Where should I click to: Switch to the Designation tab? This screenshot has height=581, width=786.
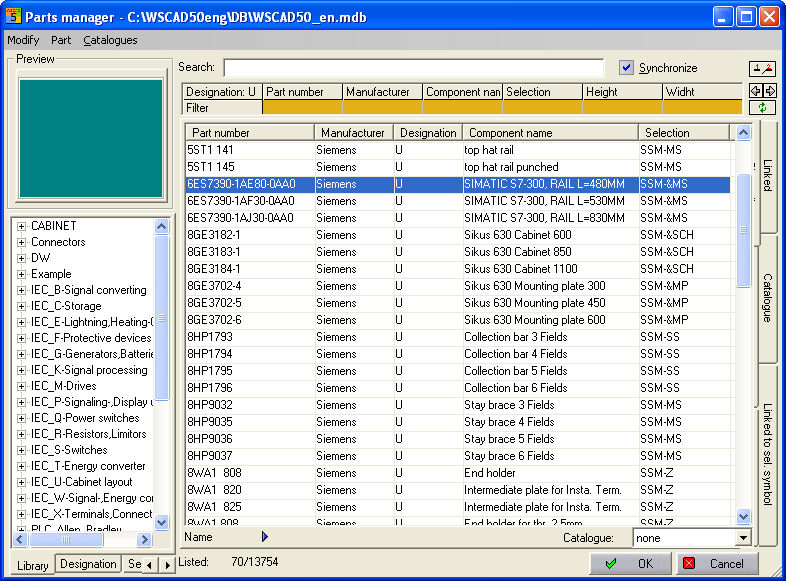click(88, 564)
